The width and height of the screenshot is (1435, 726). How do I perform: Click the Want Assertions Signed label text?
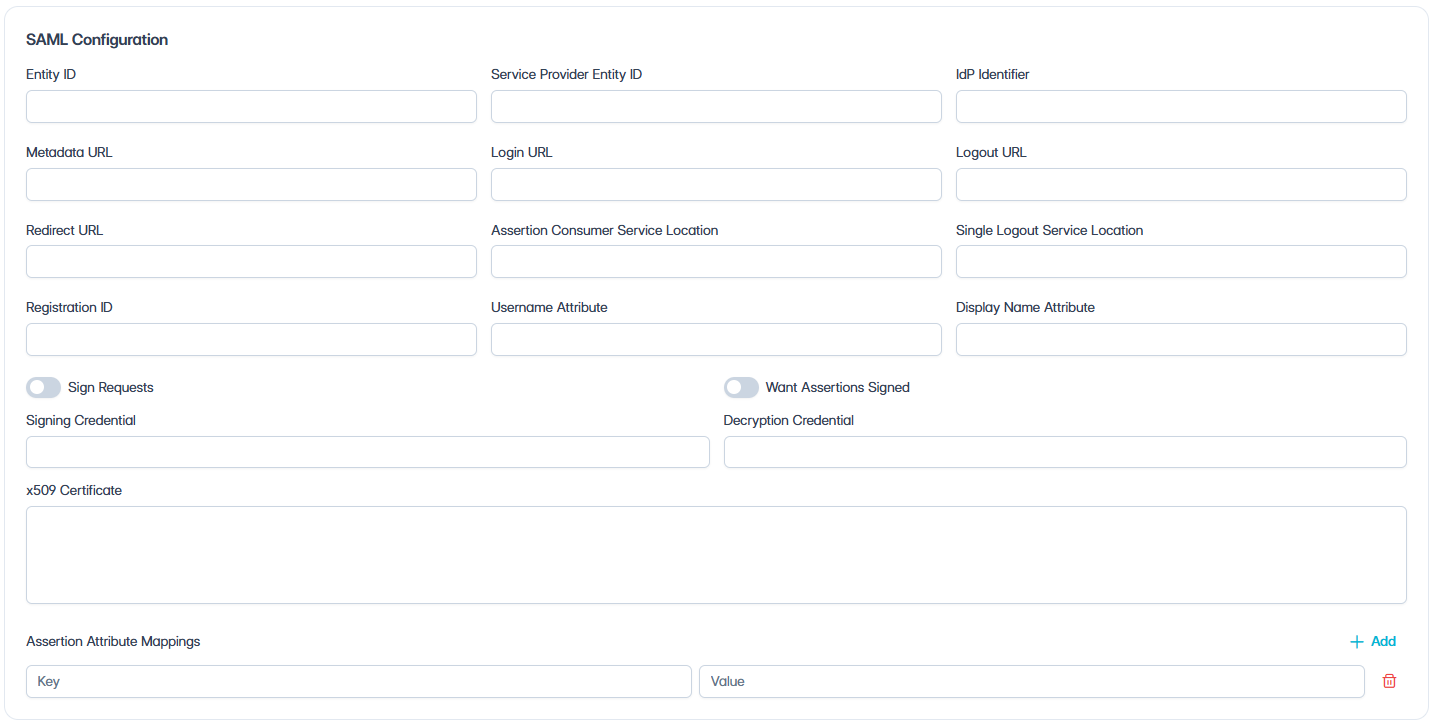coord(838,387)
